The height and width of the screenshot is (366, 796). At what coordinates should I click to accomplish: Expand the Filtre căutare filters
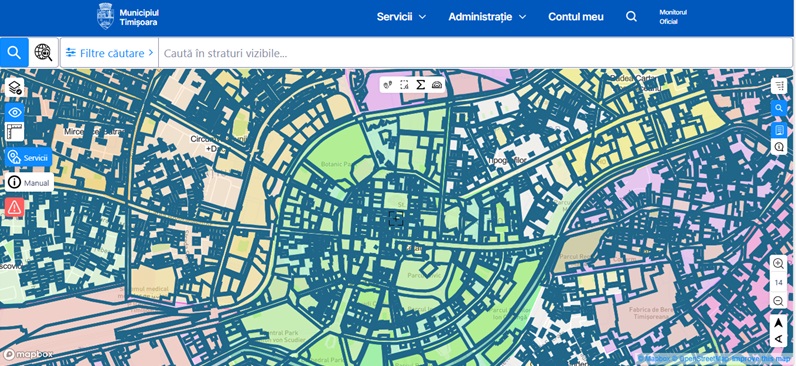pos(109,53)
